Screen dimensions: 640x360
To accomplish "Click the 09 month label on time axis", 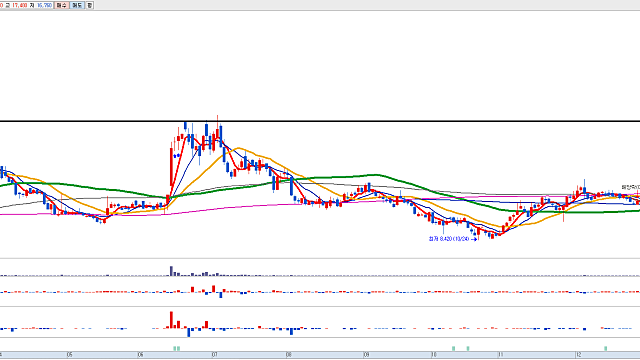I will pyautogui.click(x=366, y=355).
